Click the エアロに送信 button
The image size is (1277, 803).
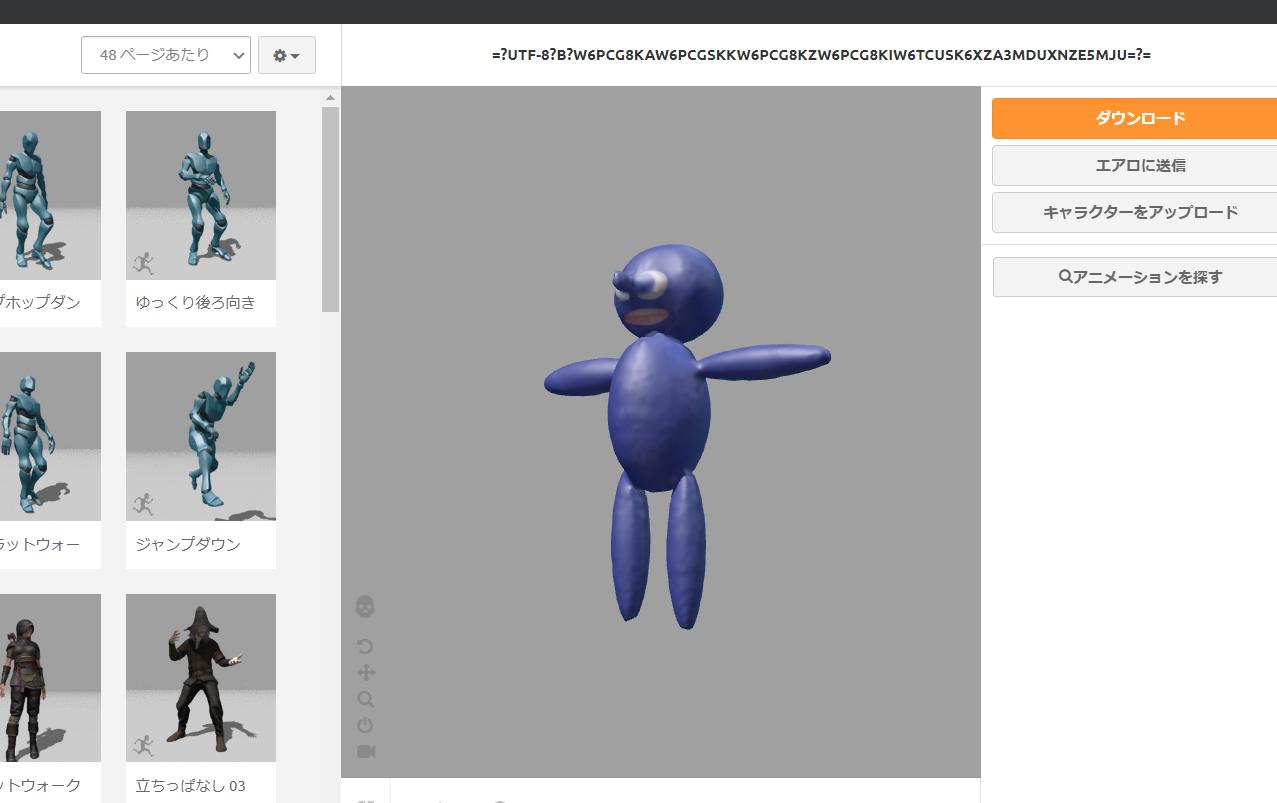[x=1135, y=165]
